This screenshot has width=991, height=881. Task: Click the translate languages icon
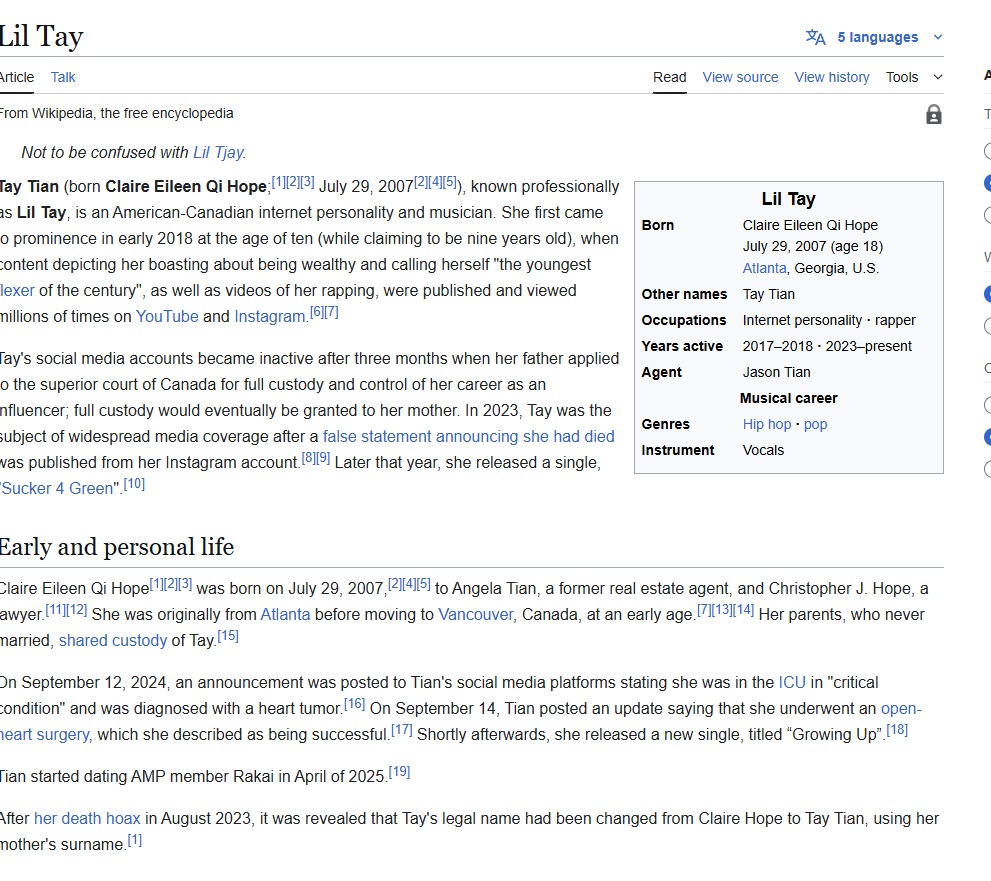coord(815,37)
